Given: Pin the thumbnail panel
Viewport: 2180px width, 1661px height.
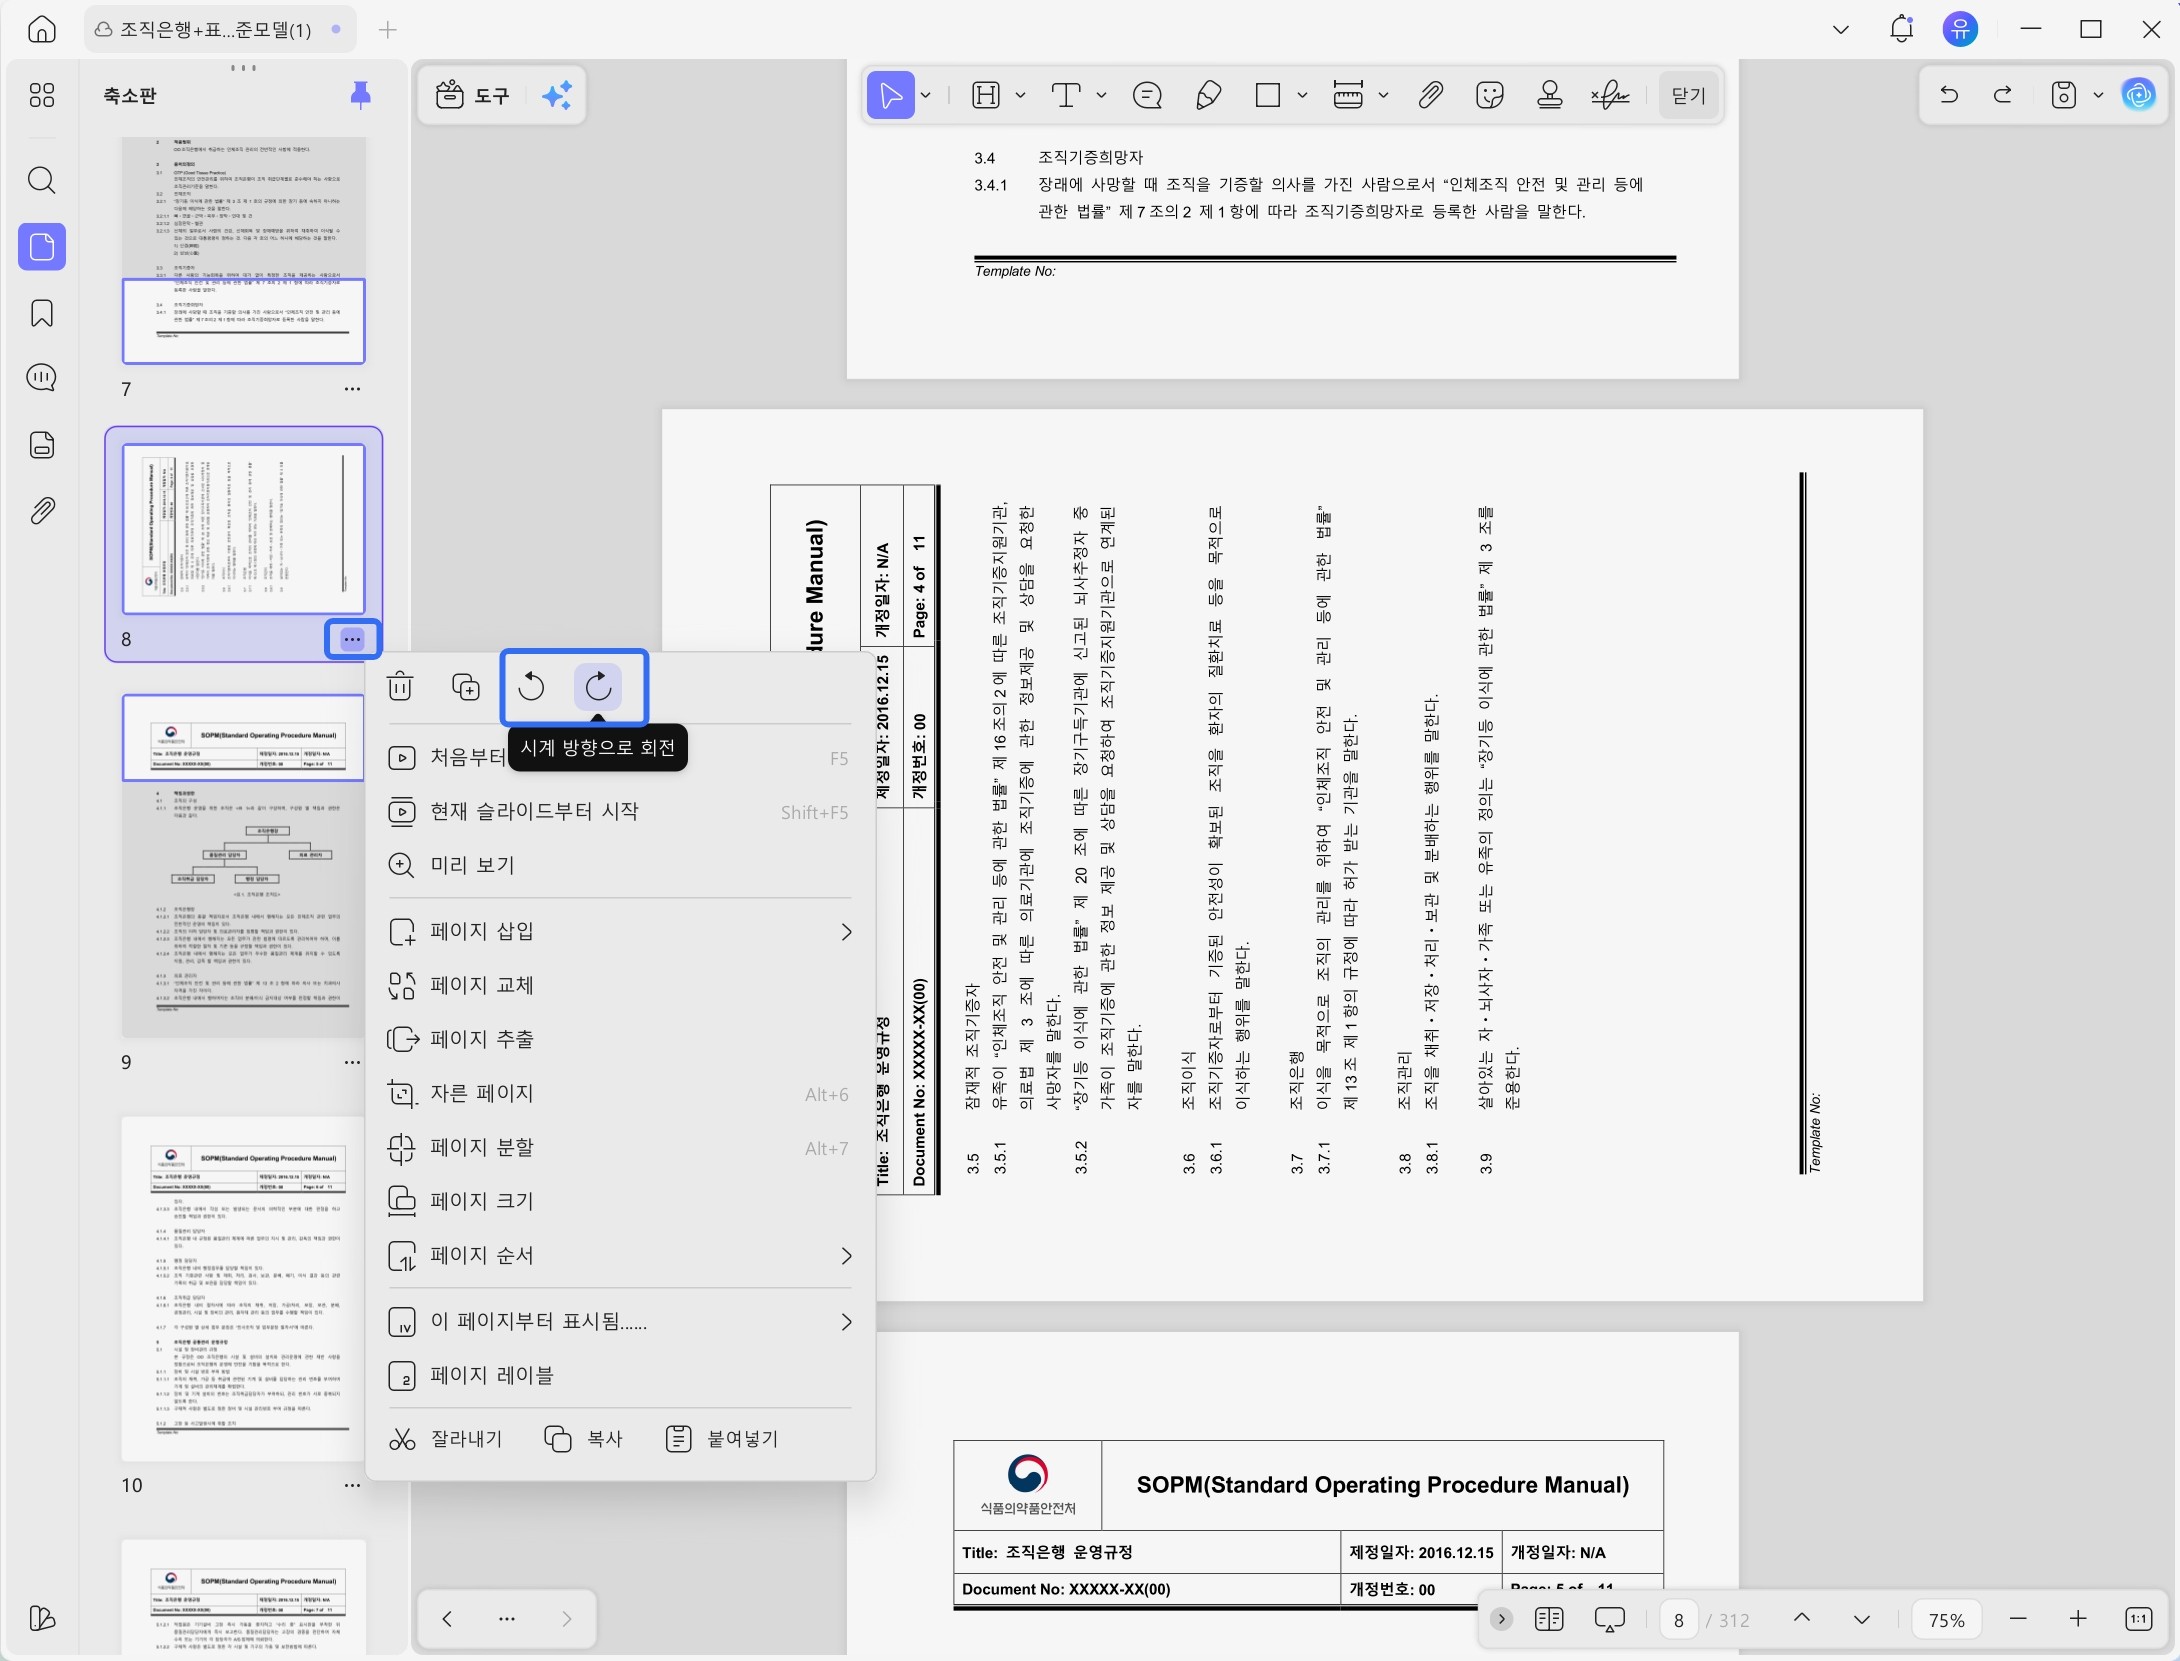Looking at the screenshot, I should pyautogui.click(x=361, y=95).
